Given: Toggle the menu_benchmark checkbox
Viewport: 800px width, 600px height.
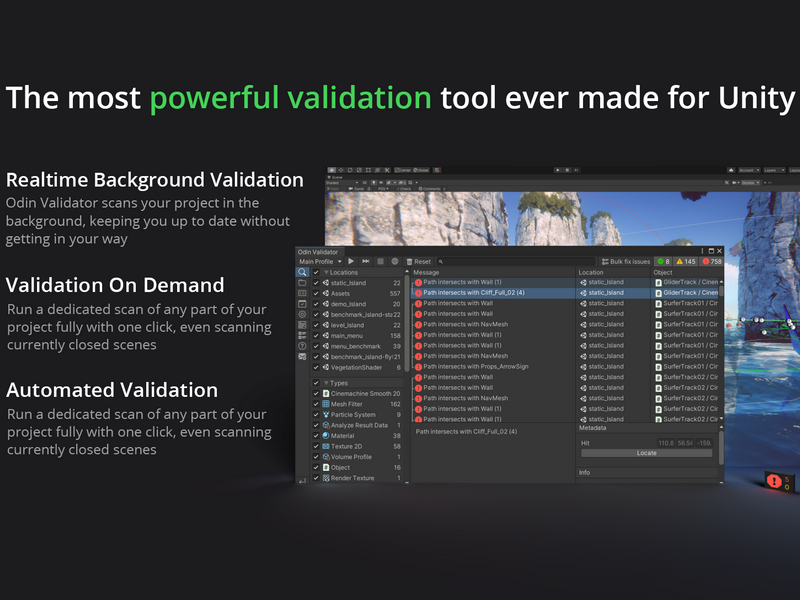Looking at the screenshot, I should [316, 346].
